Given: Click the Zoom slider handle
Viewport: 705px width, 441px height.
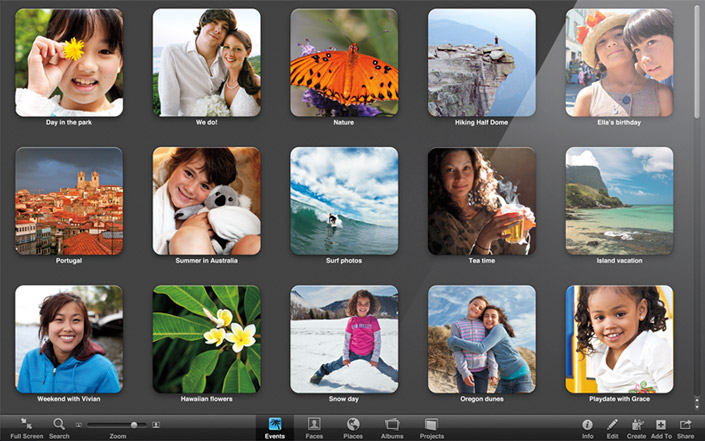Looking at the screenshot, I should click(134, 424).
